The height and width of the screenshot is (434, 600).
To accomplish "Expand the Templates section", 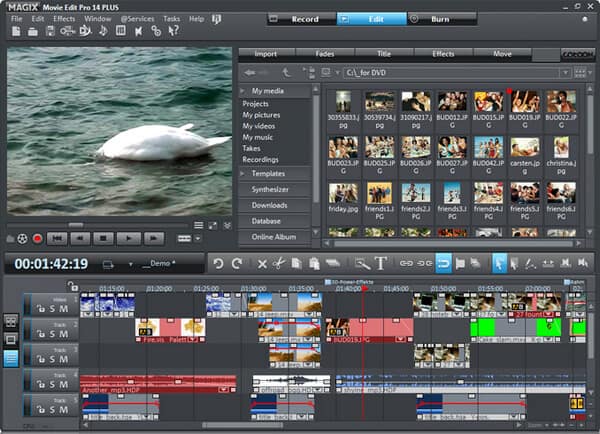I will coord(243,174).
